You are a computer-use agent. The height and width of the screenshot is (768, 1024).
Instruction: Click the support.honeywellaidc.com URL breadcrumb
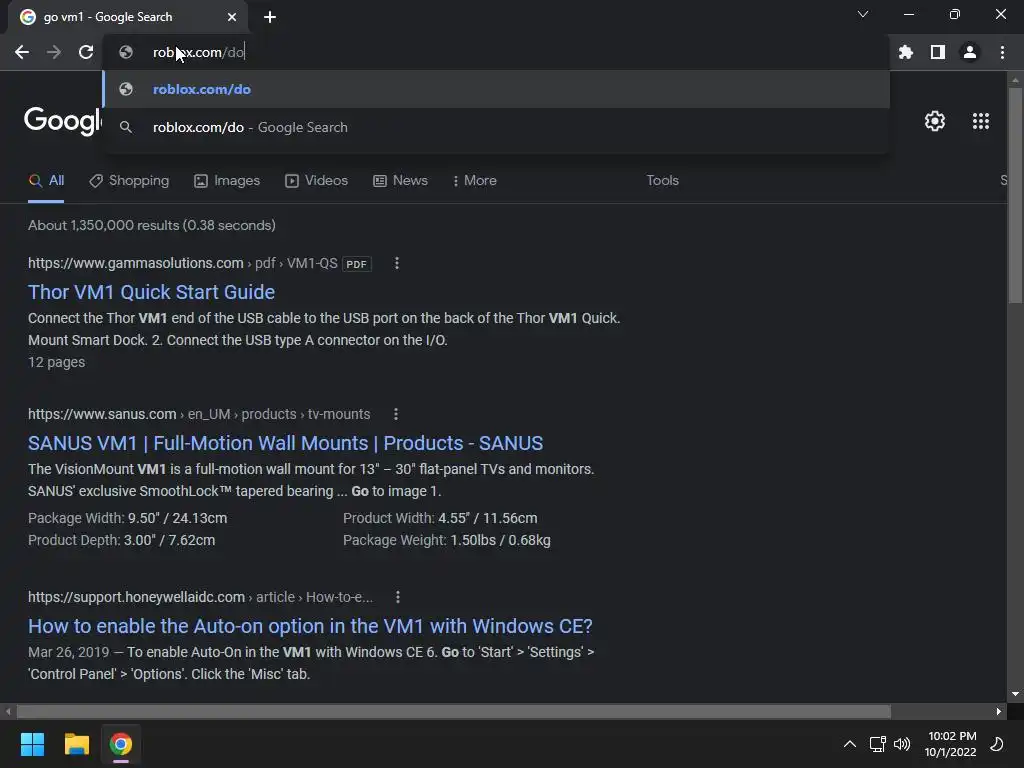click(x=200, y=597)
